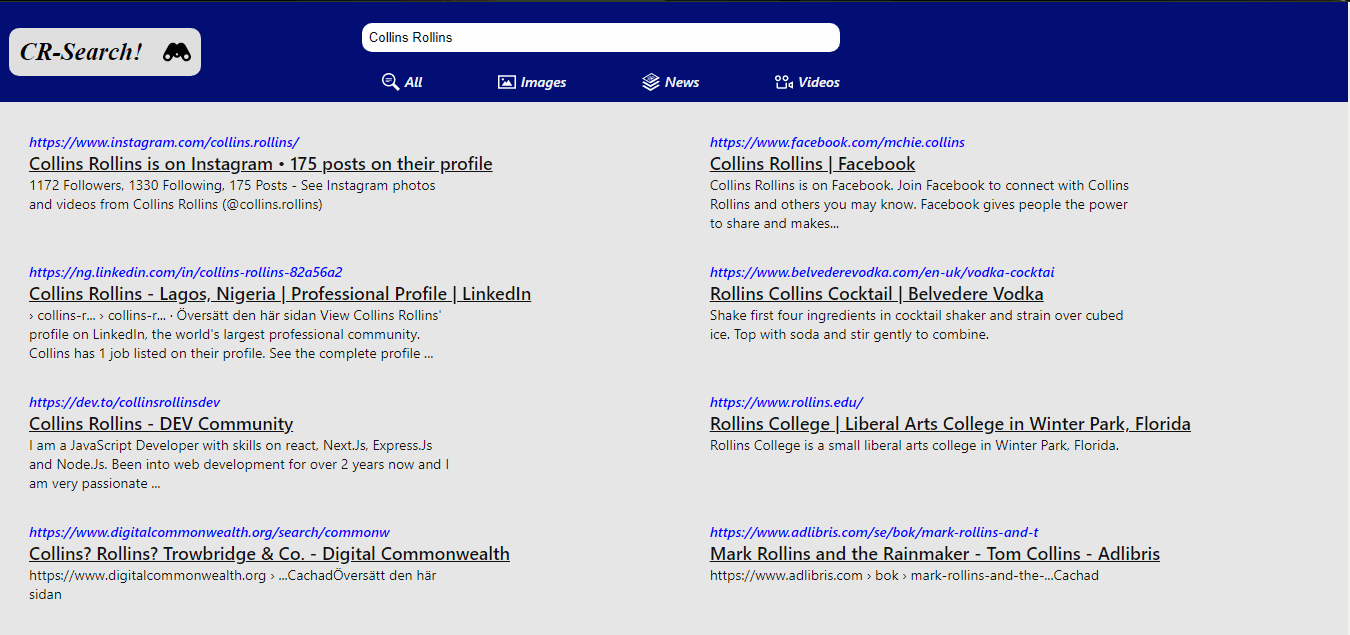This screenshot has height=635, width=1350.
Task: Open Rollins Collins Cocktail Belvedere Vodka result
Action: click(x=877, y=294)
